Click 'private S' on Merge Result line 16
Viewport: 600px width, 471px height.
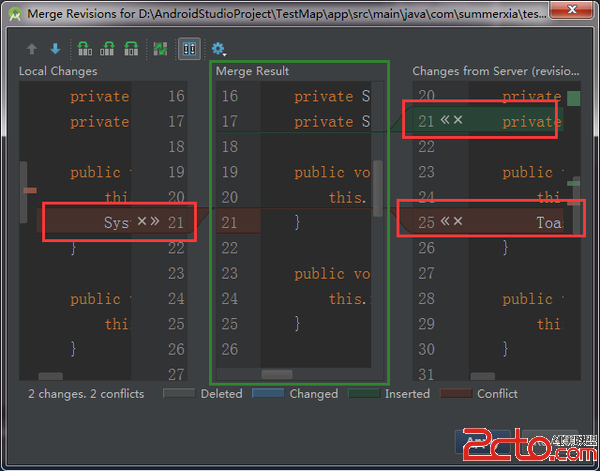[x=332, y=96]
